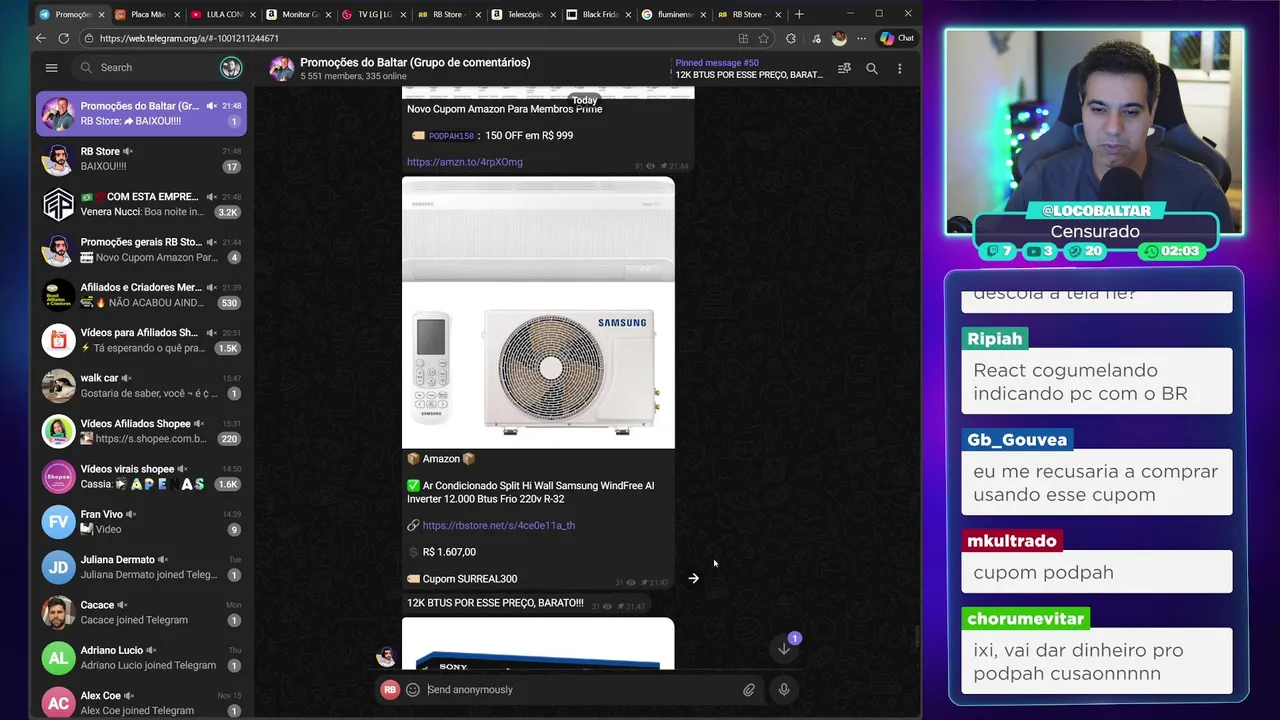Viewport: 1280px width, 720px height.
Task: Open stories via the profile avatar beside Search
Action: 231,68
